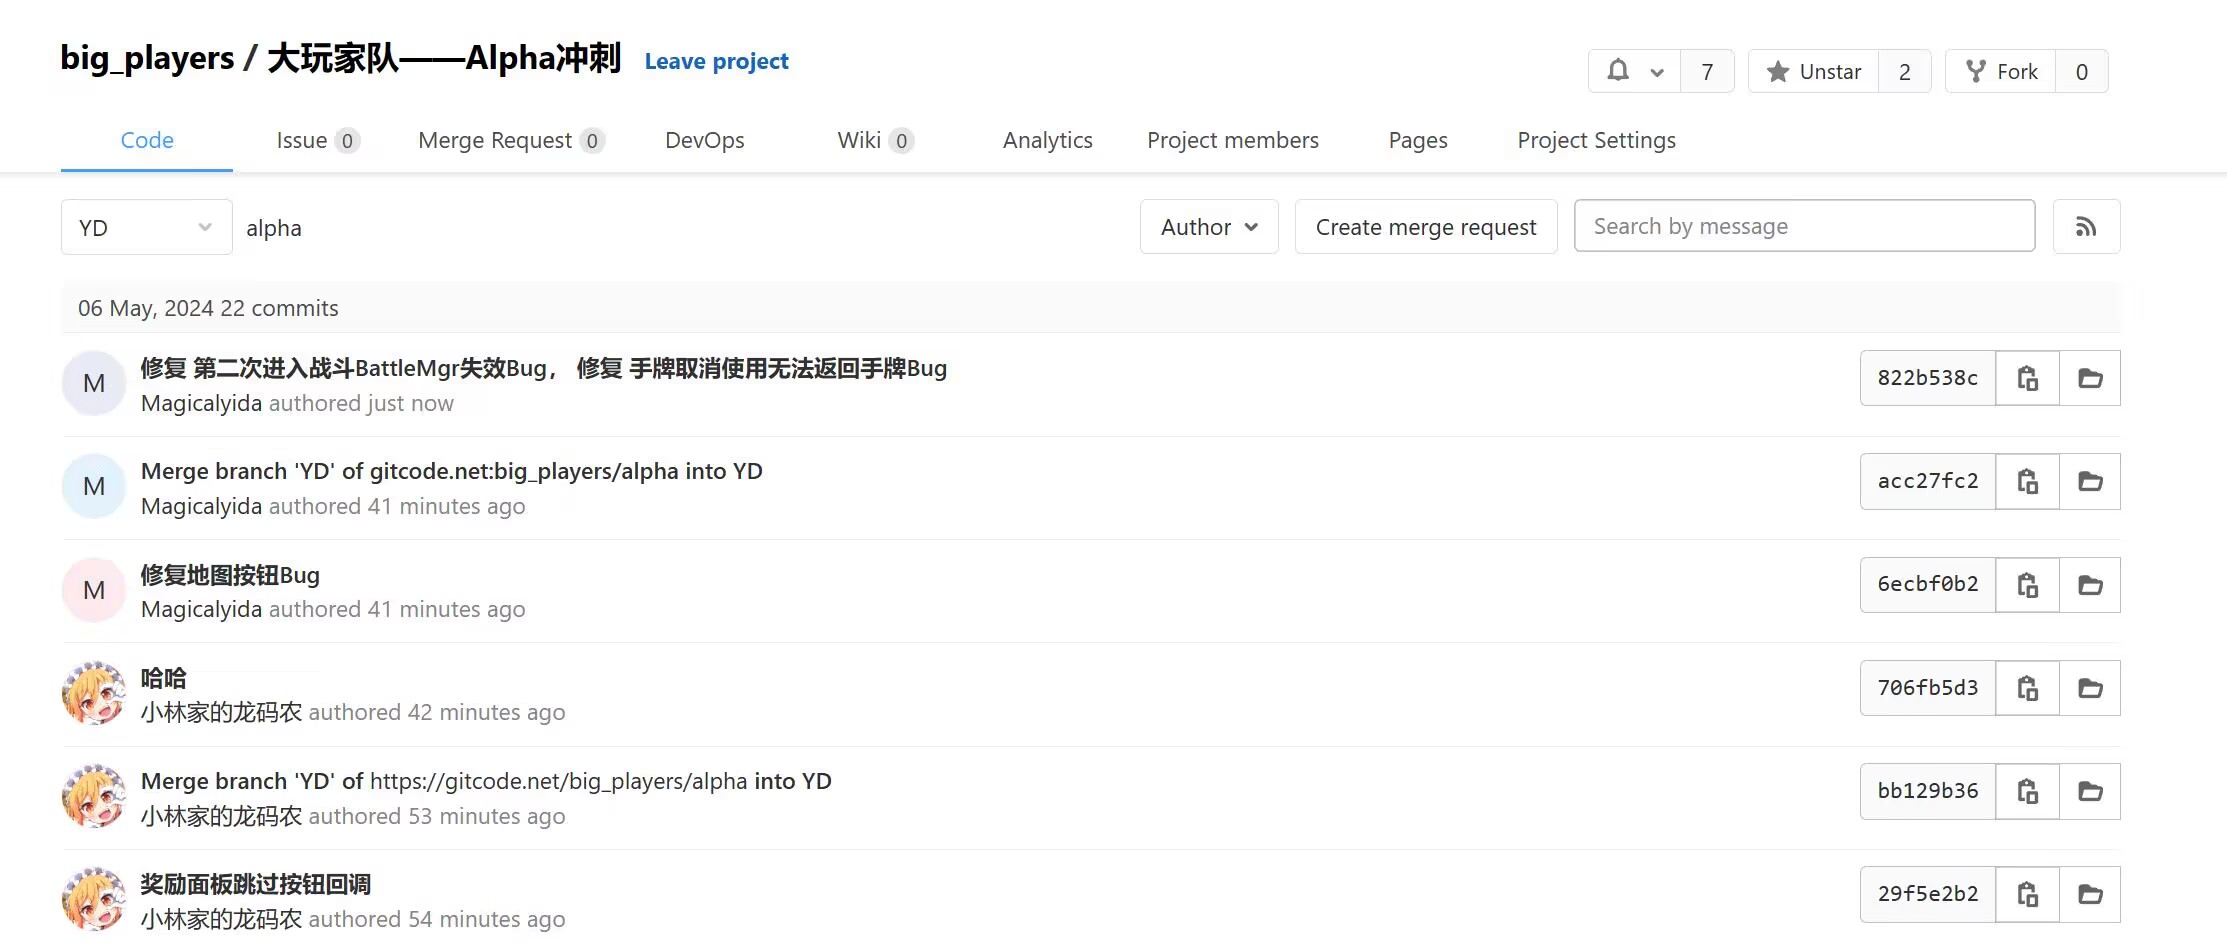Click the alpha breadcrumb path
The width and height of the screenshot is (2227, 949).
pos(274,228)
